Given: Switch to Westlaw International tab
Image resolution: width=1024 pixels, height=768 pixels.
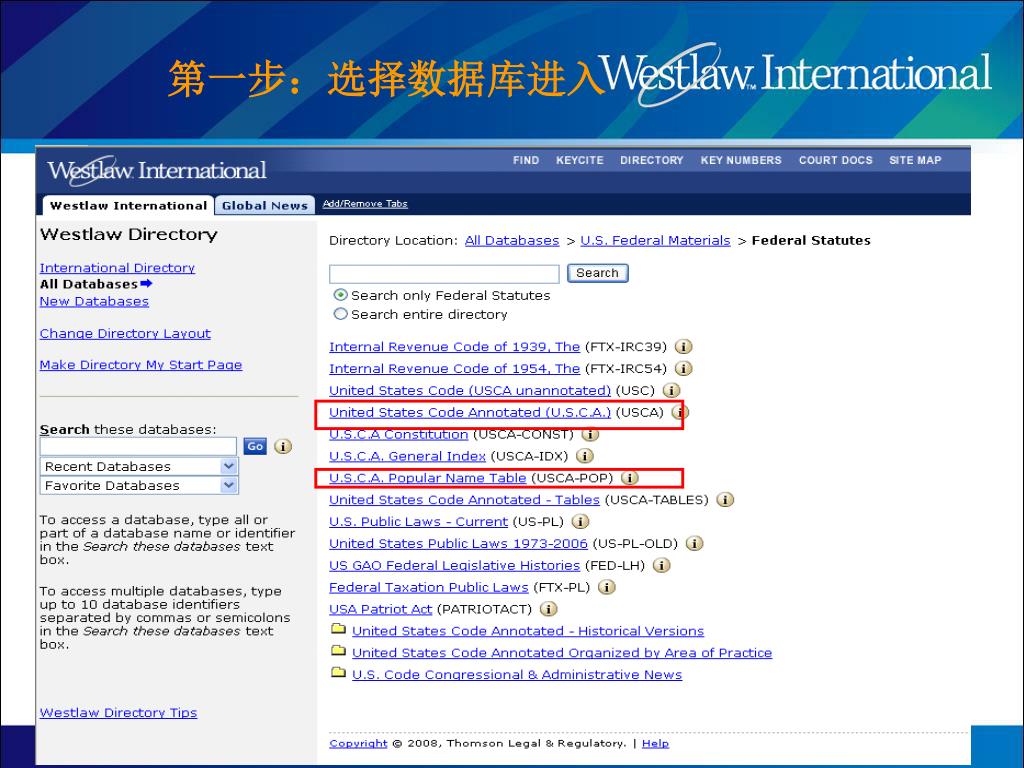Looking at the screenshot, I should [x=128, y=205].
